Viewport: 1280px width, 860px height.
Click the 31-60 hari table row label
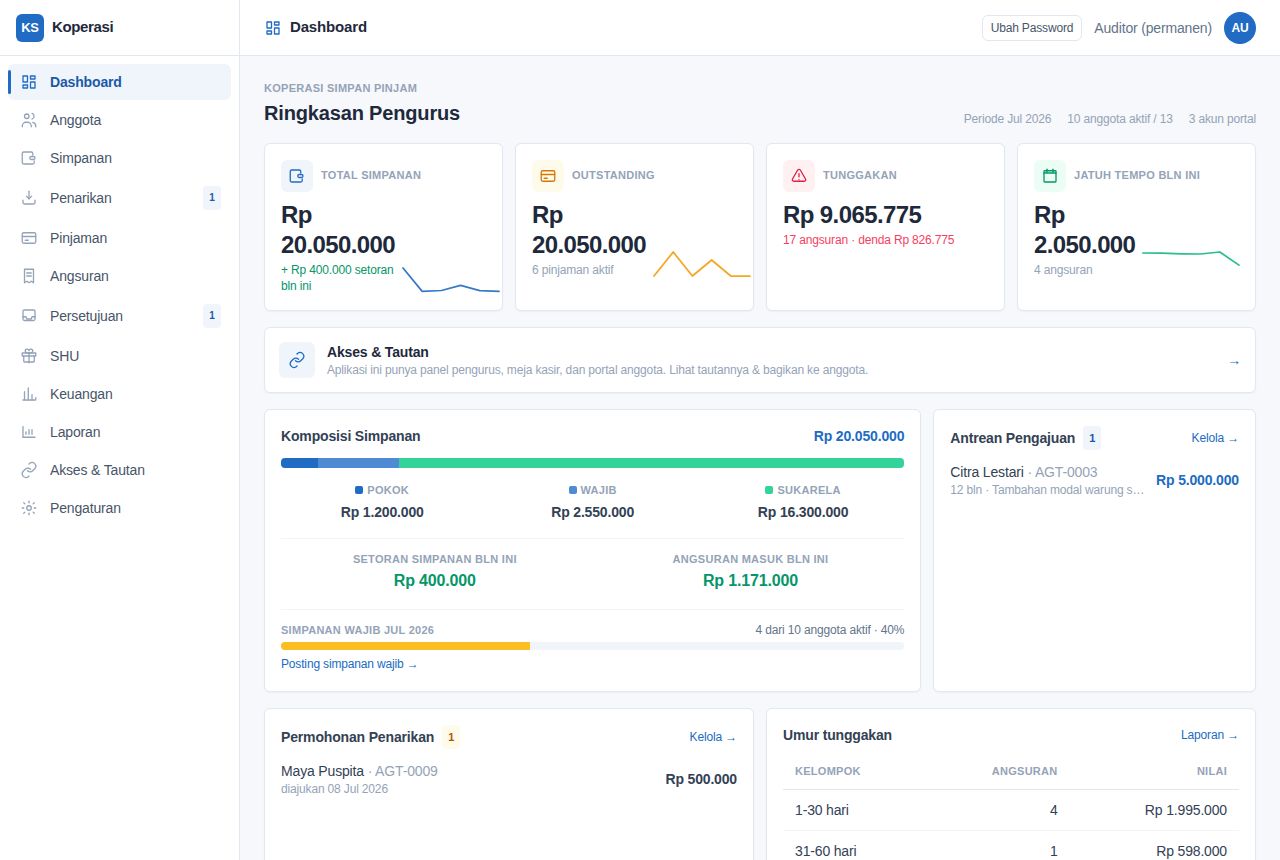click(826, 851)
